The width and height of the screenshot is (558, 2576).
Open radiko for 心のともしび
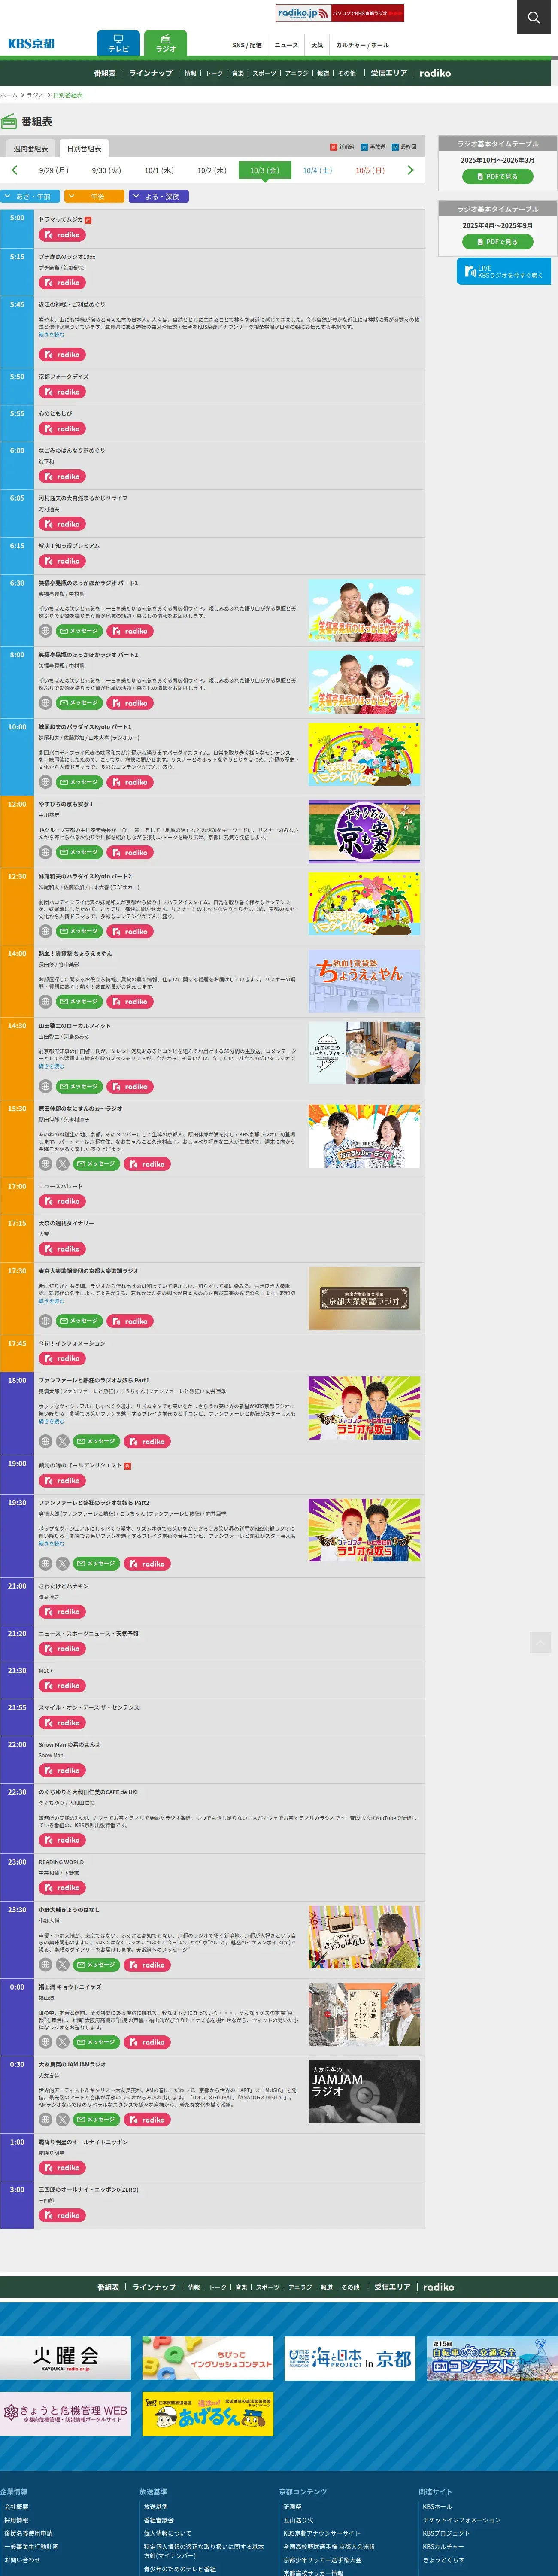[62, 429]
